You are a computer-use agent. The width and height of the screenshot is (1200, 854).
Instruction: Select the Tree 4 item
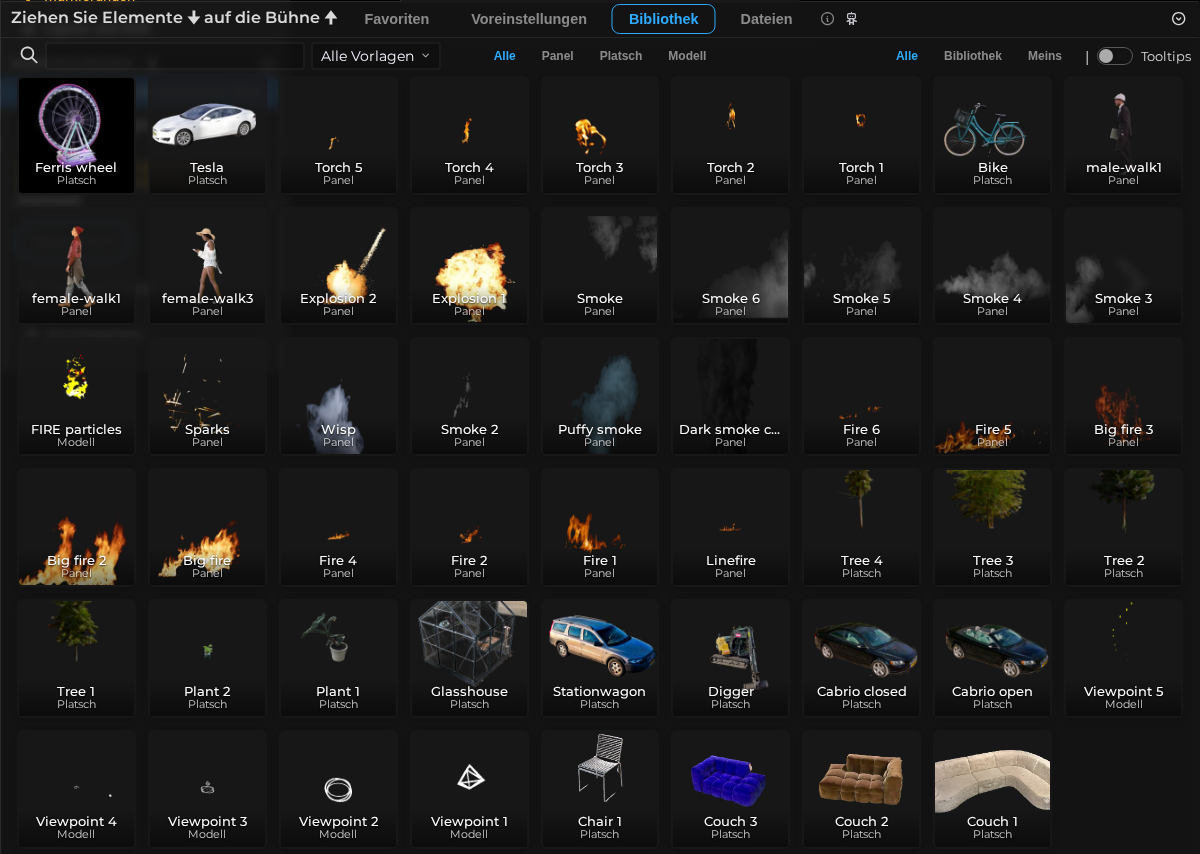pyautogui.click(x=861, y=528)
